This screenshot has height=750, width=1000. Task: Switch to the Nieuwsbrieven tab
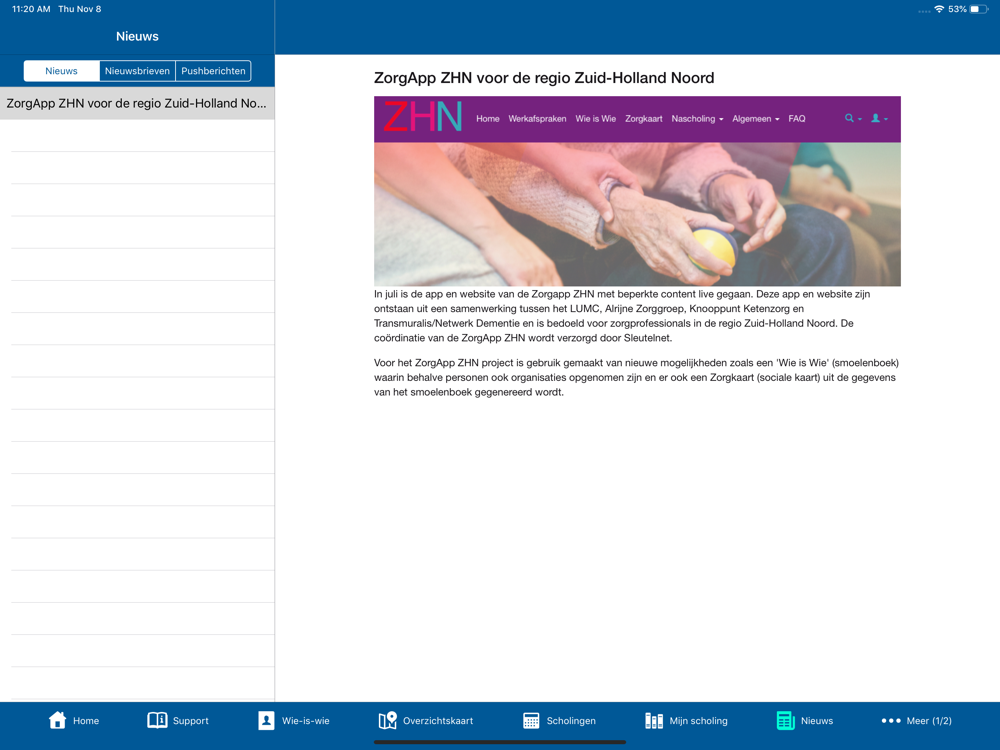tap(137, 71)
